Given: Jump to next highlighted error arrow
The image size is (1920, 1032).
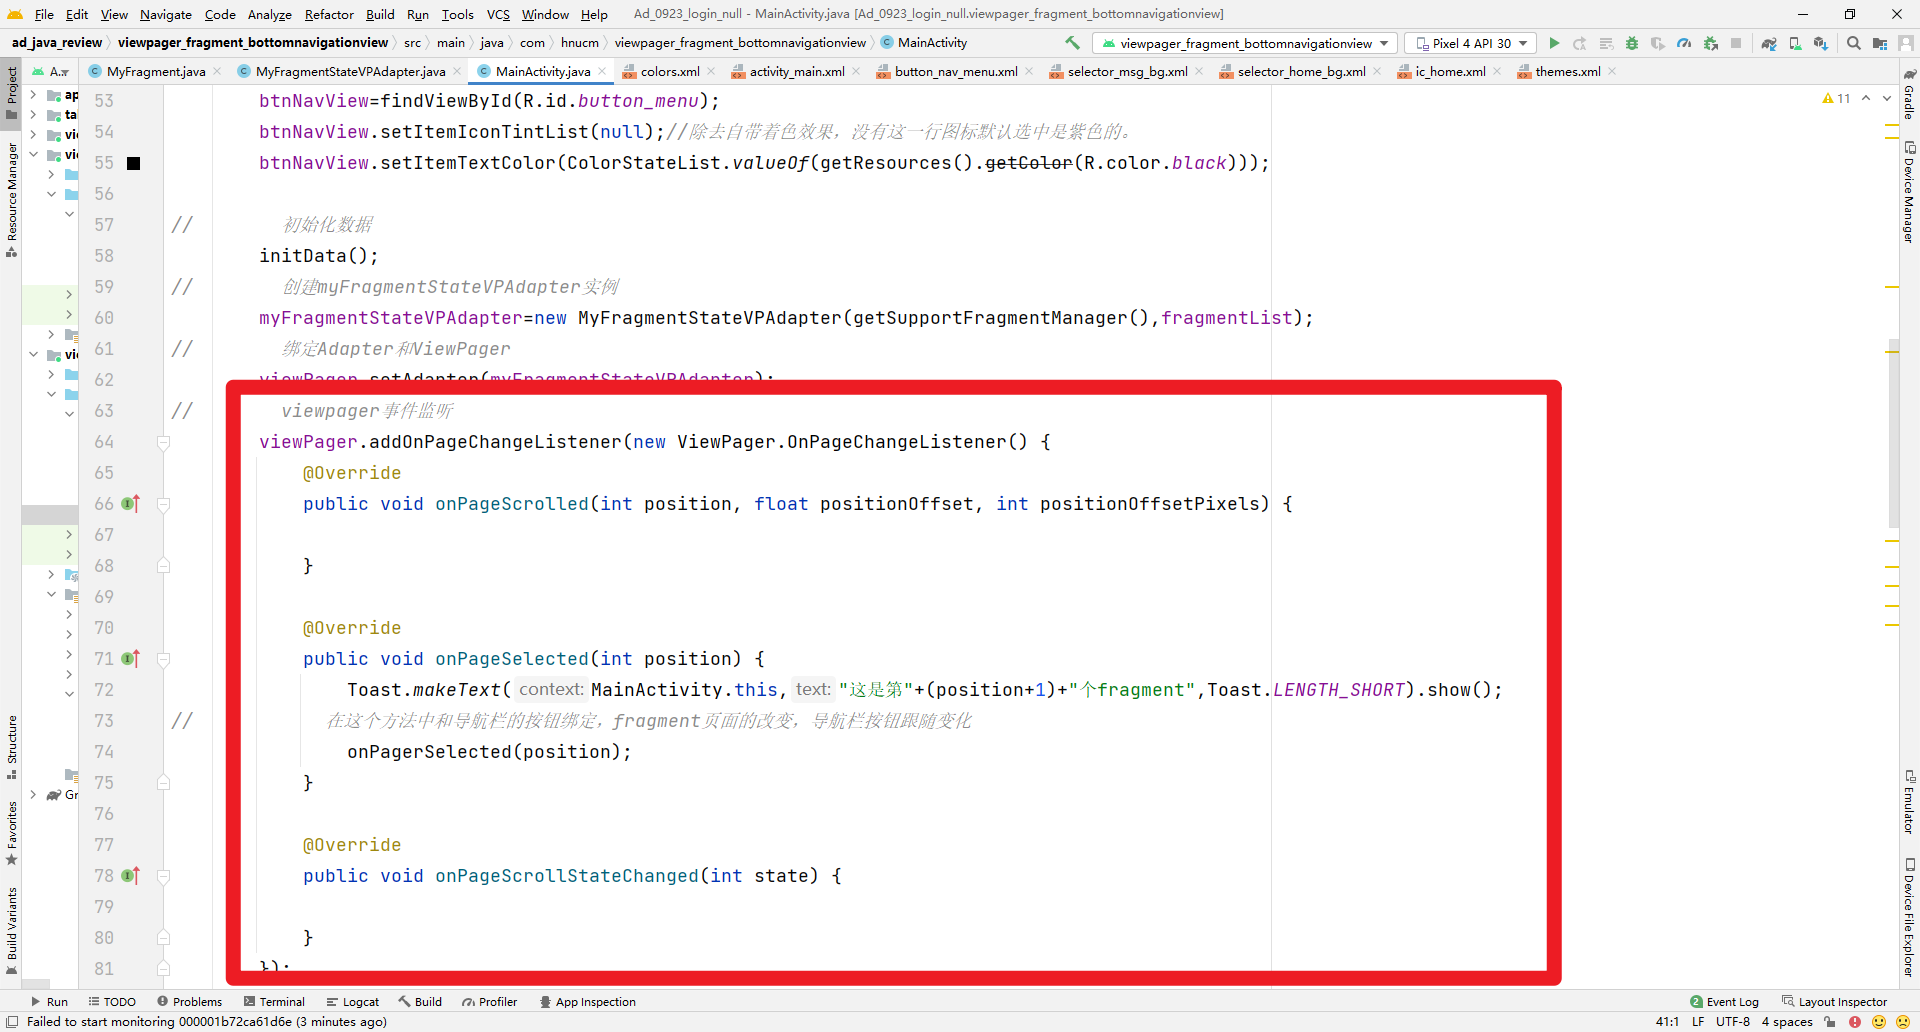Looking at the screenshot, I should tap(1887, 98).
